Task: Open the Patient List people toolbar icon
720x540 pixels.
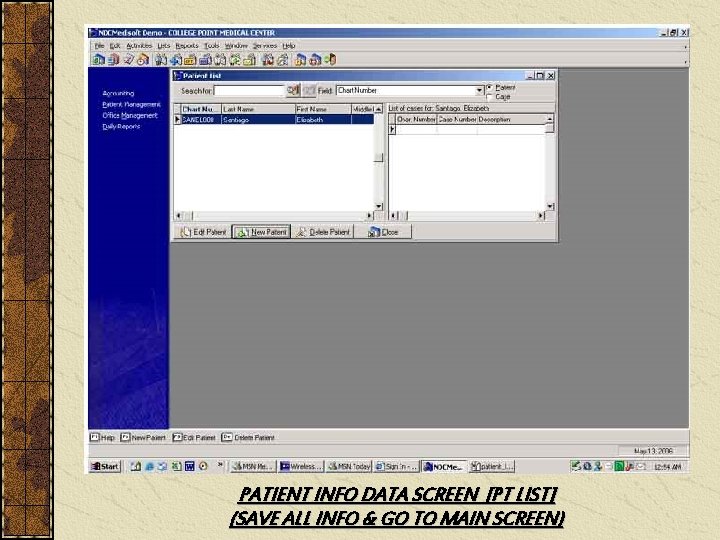Action: click(x=161, y=60)
